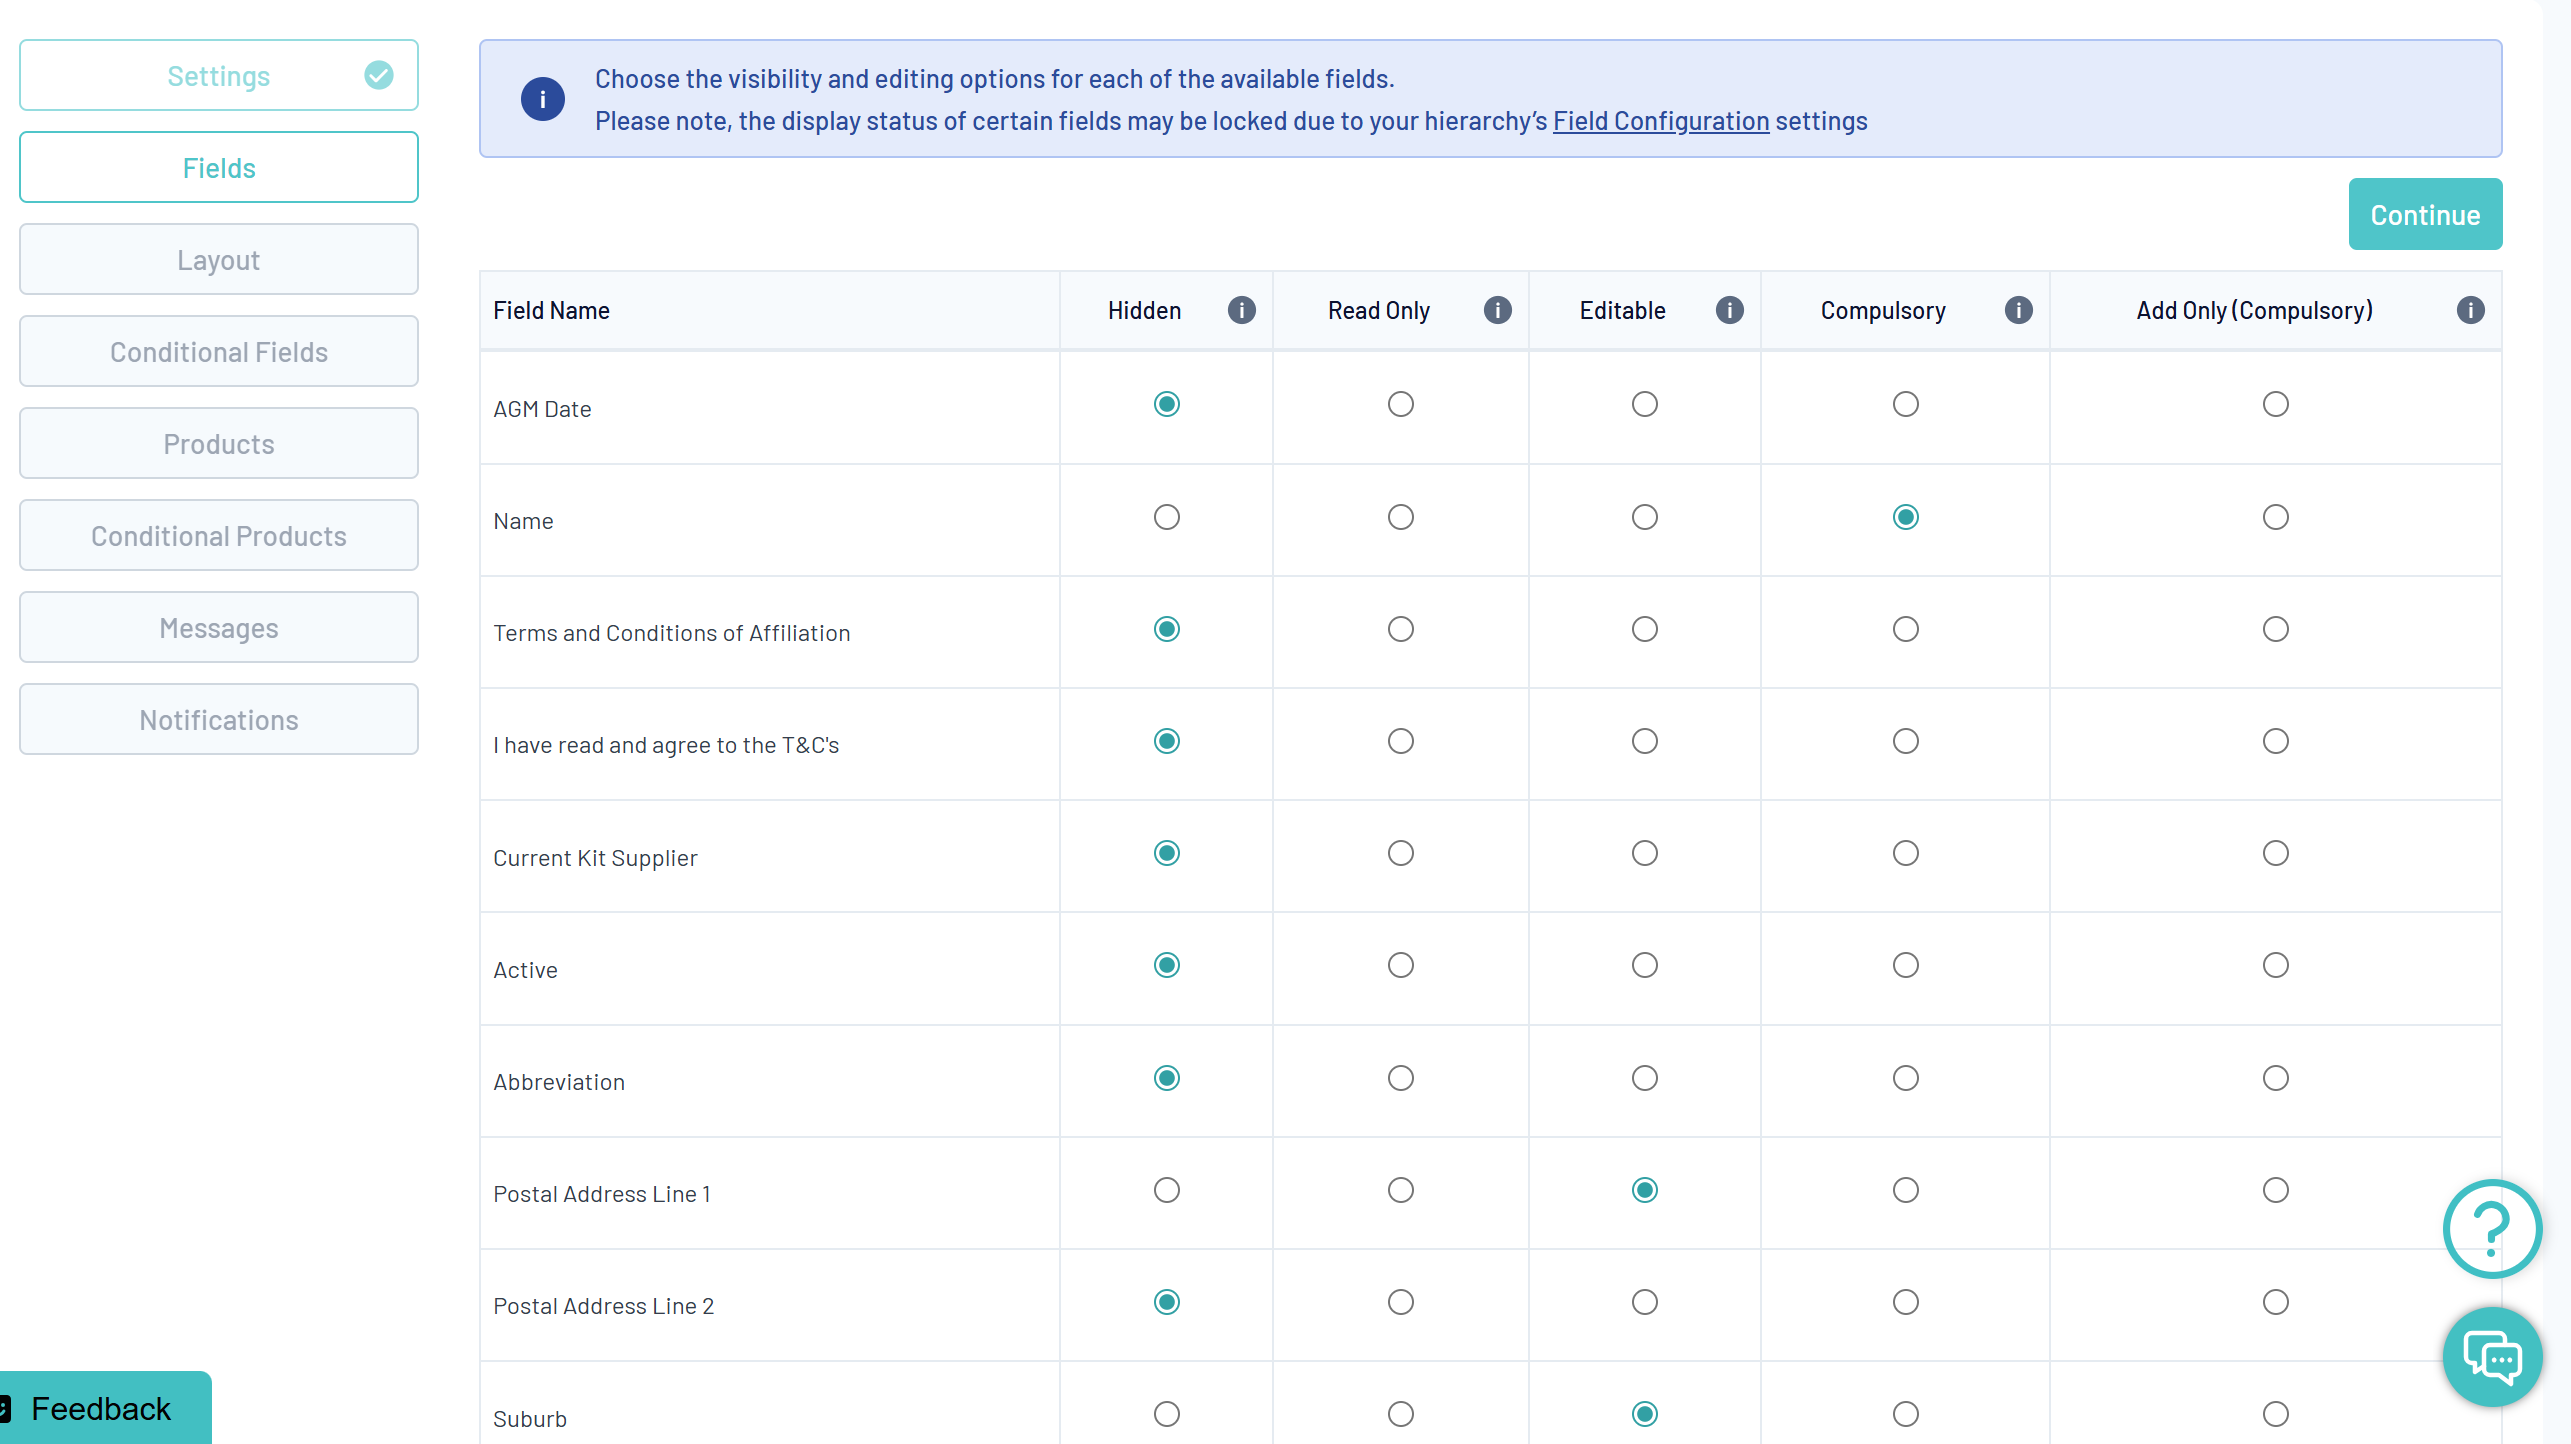Viewport: 2571px width, 1444px height.
Task: Set AGM Date to Editable
Action: point(1644,404)
